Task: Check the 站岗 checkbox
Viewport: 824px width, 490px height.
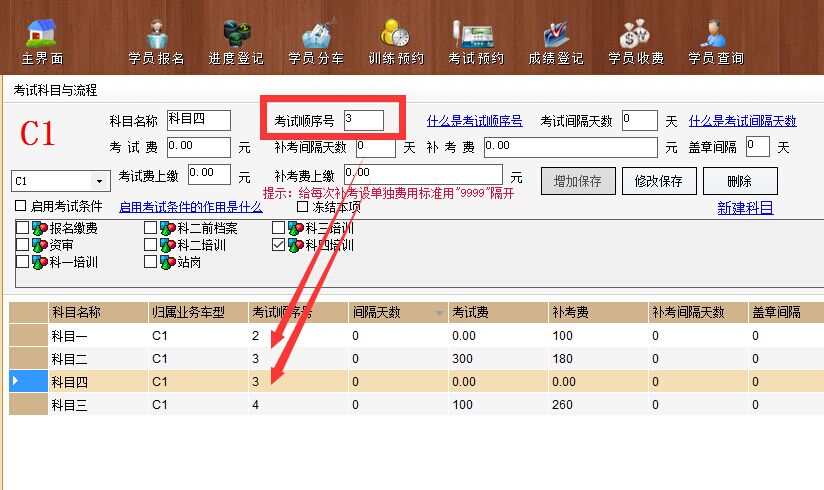Action: pyautogui.click(x=150, y=261)
